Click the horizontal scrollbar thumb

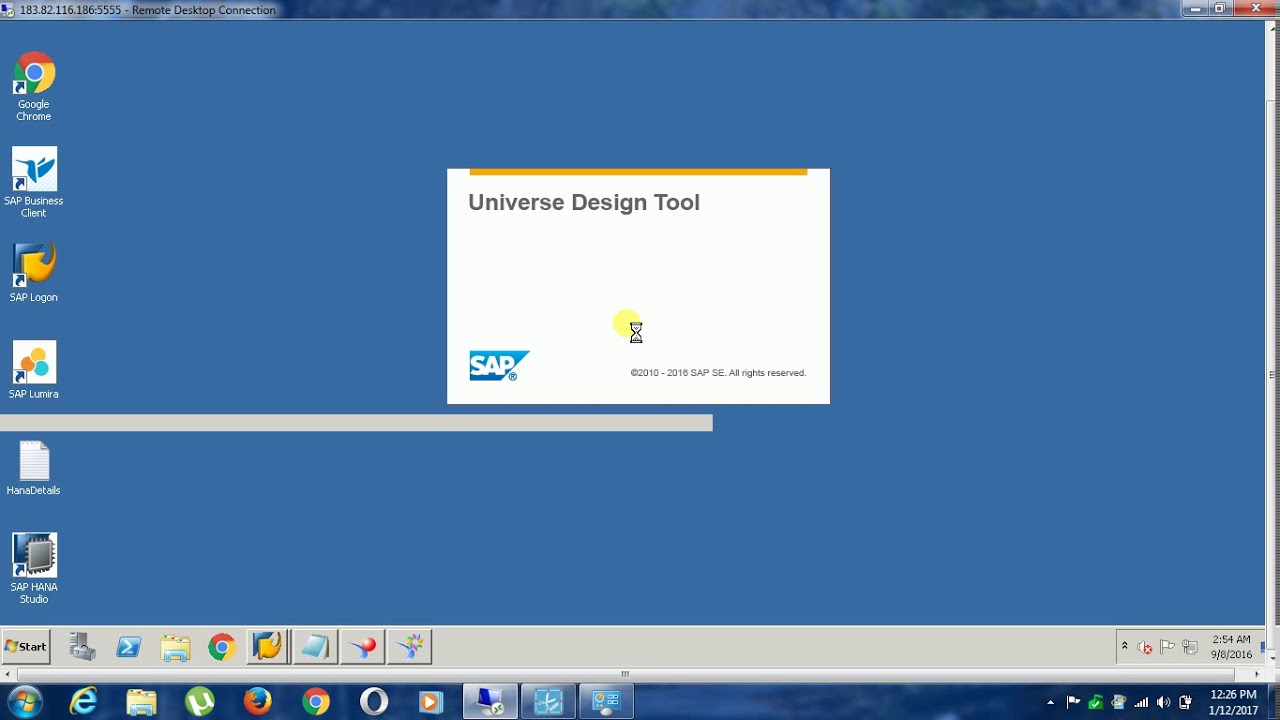coord(625,673)
